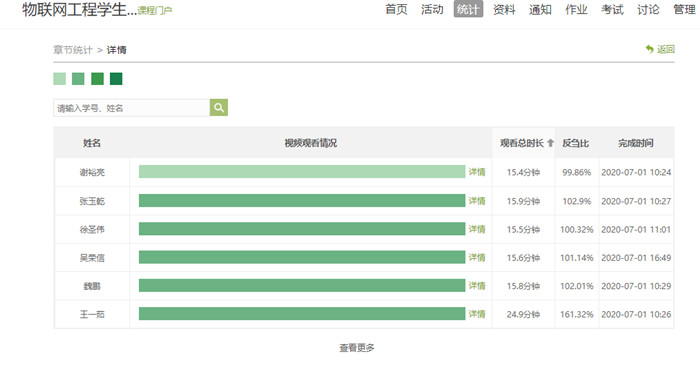Open the 作业 menu item
700x389 pixels.
576,9
